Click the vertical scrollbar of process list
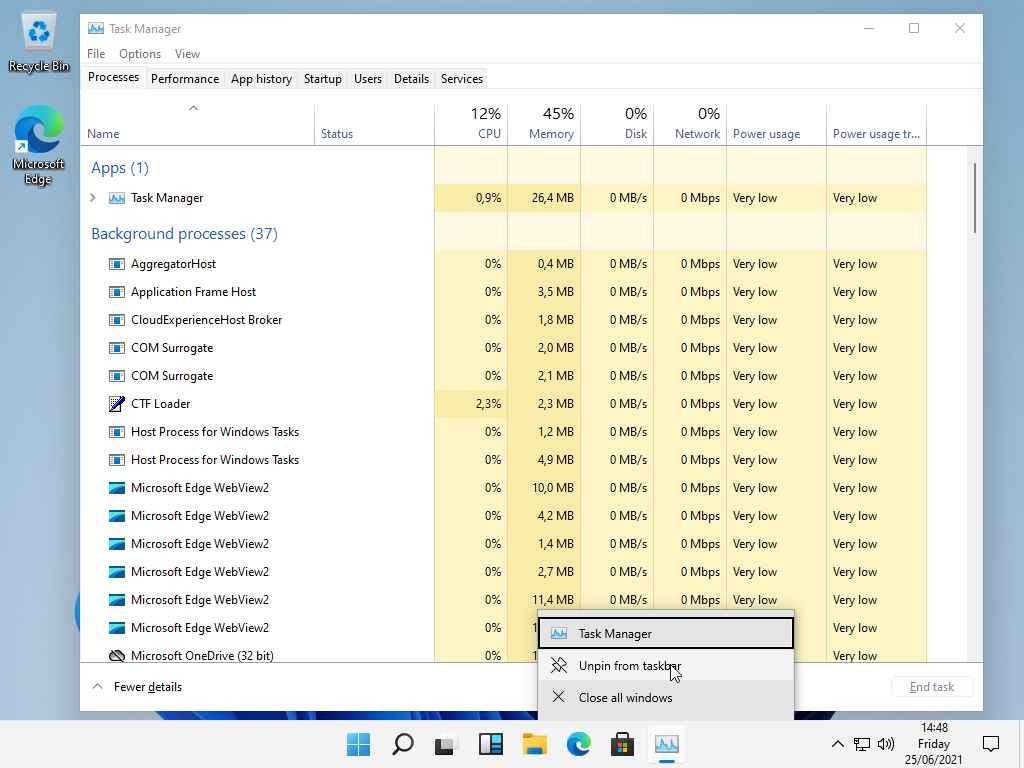1024x768 pixels. point(975,200)
